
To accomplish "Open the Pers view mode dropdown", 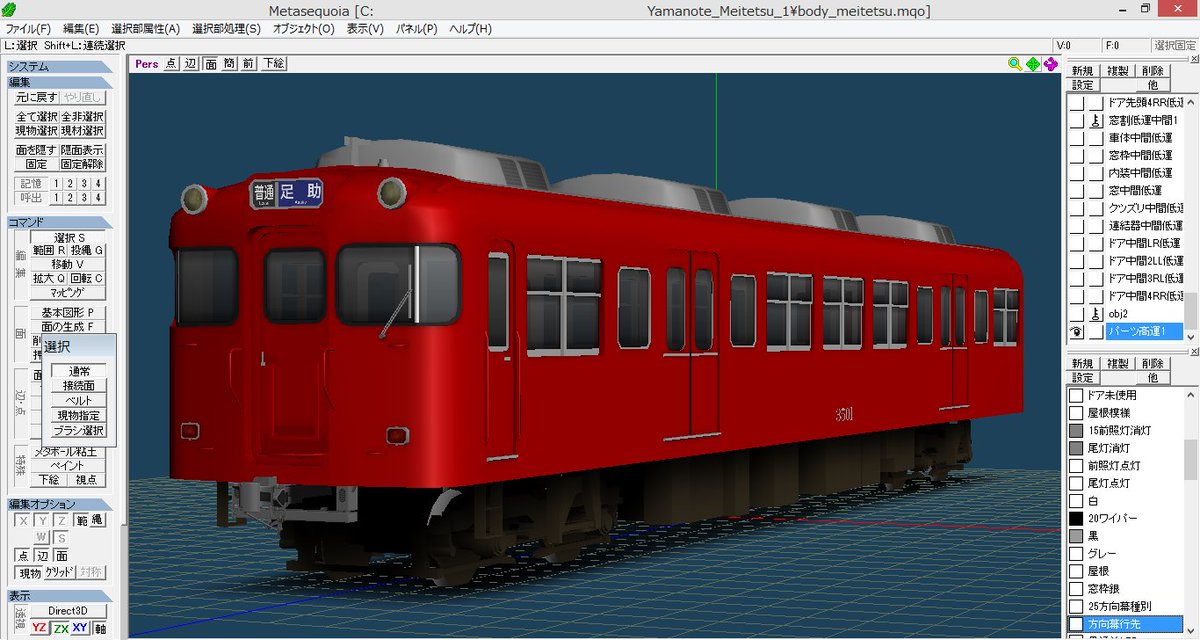I will (x=146, y=64).
